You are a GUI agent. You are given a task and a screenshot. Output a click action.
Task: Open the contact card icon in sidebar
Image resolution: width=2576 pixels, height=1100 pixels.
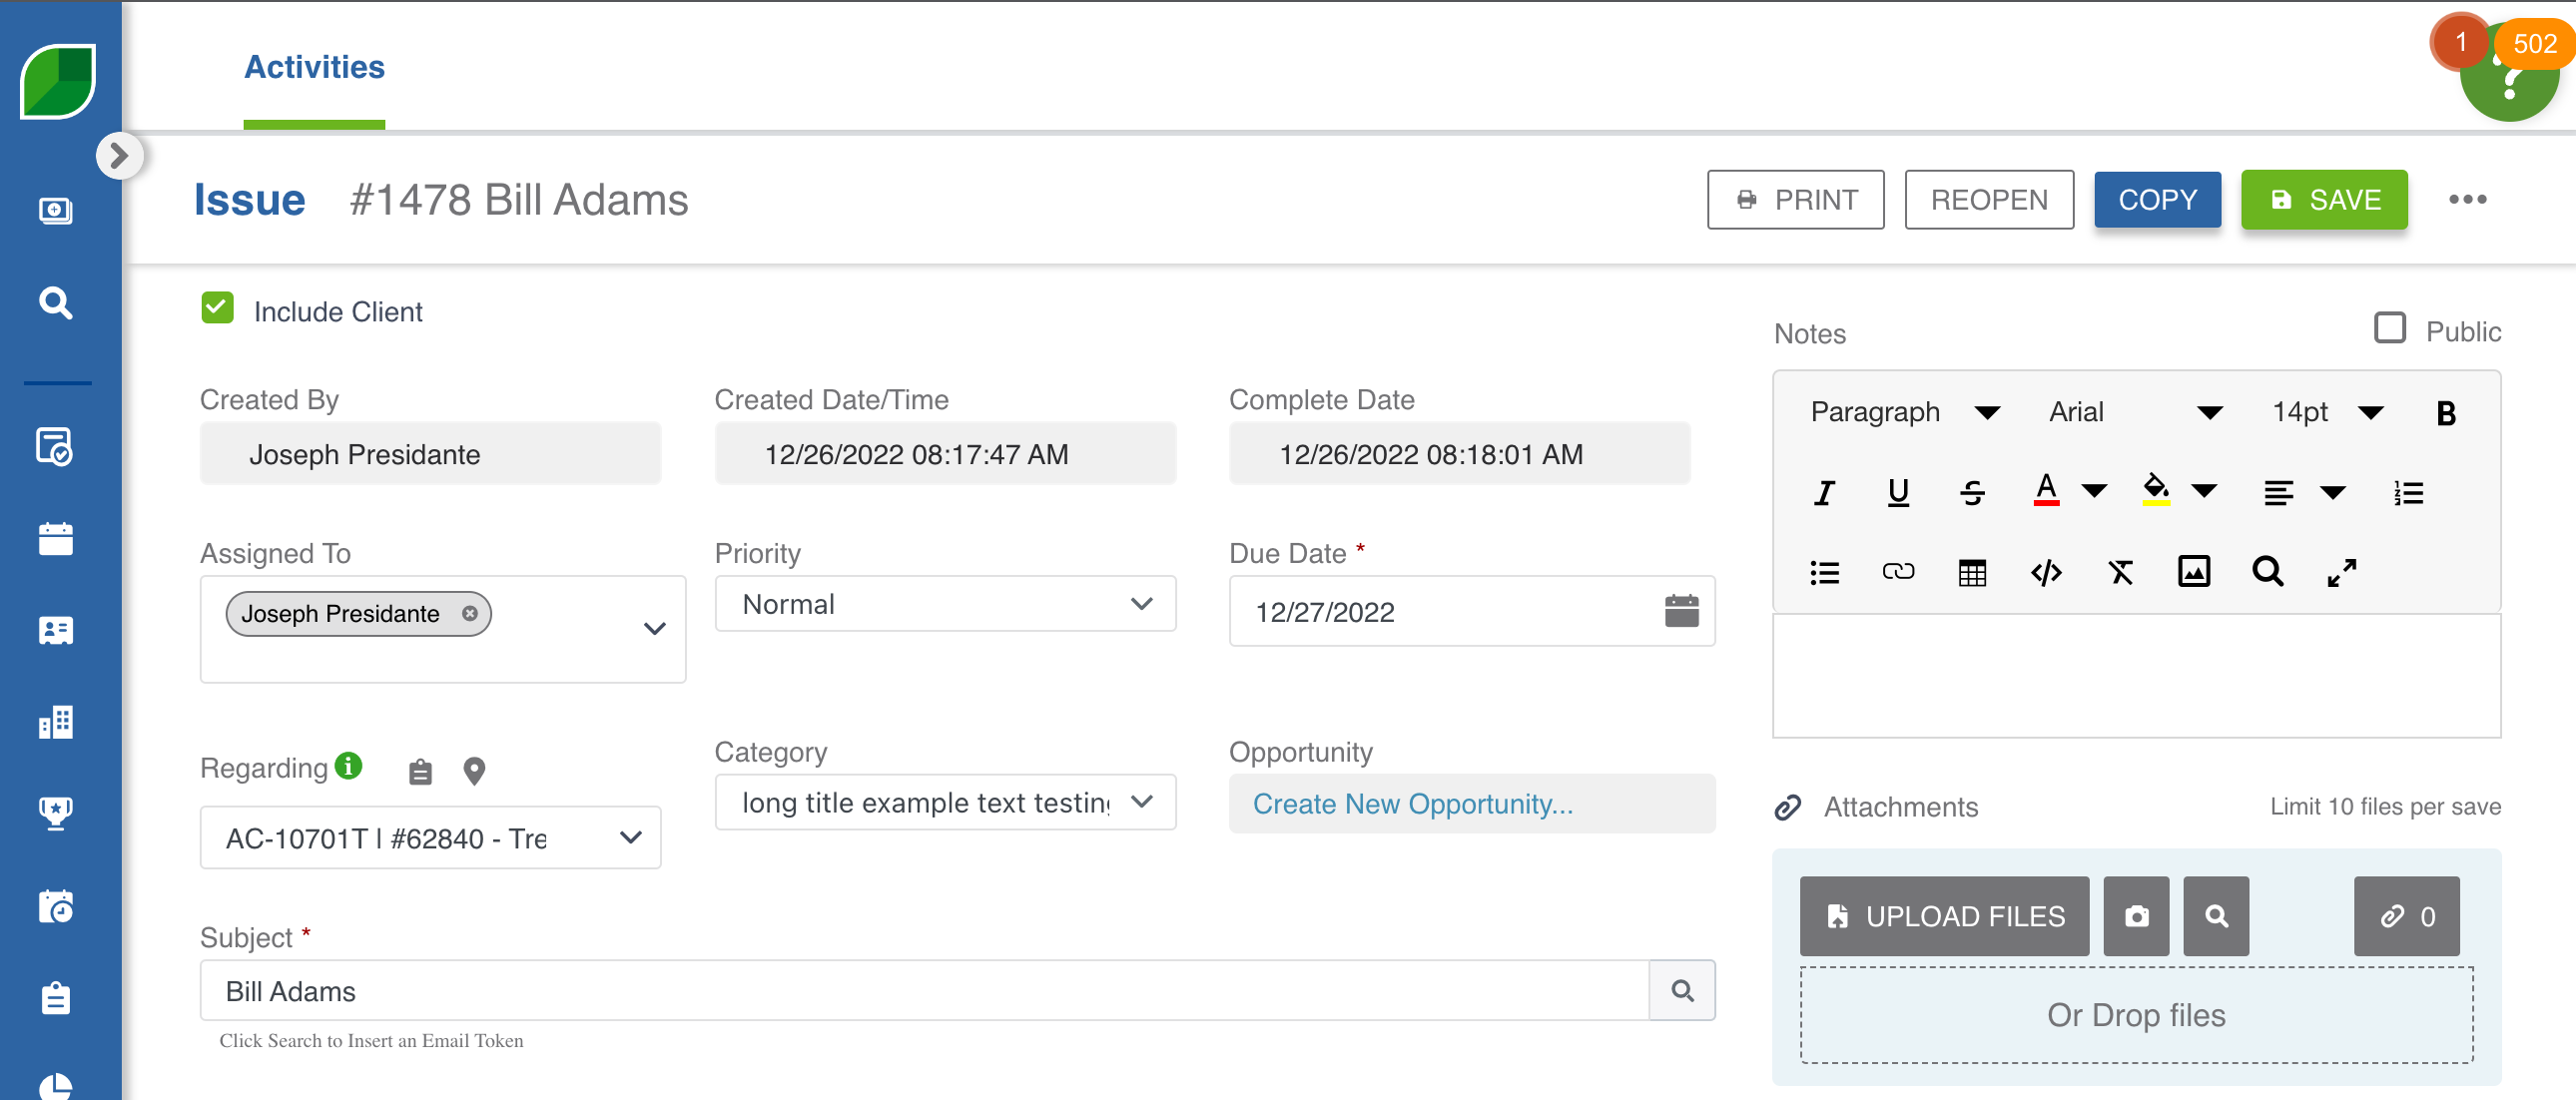coord(56,630)
